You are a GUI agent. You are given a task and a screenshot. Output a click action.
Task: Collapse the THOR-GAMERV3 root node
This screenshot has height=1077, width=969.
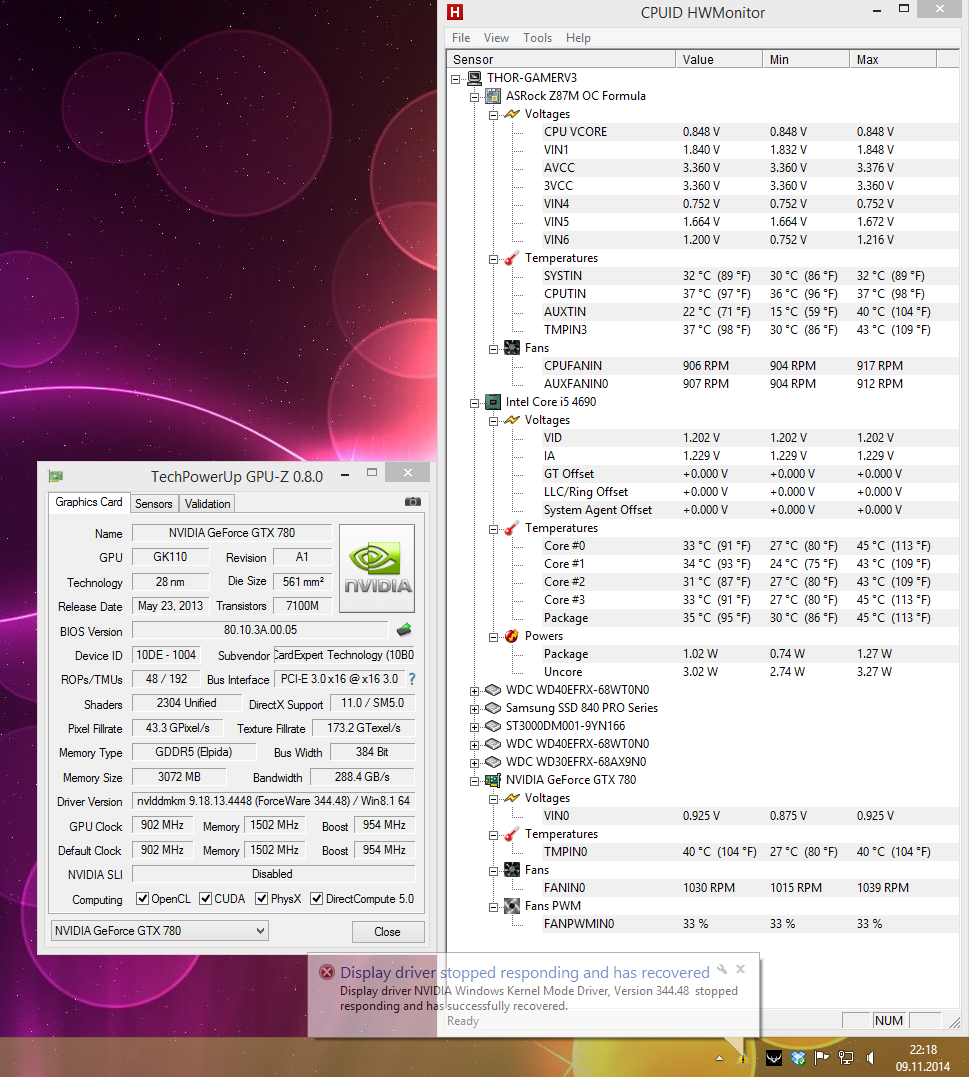pos(455,79)
